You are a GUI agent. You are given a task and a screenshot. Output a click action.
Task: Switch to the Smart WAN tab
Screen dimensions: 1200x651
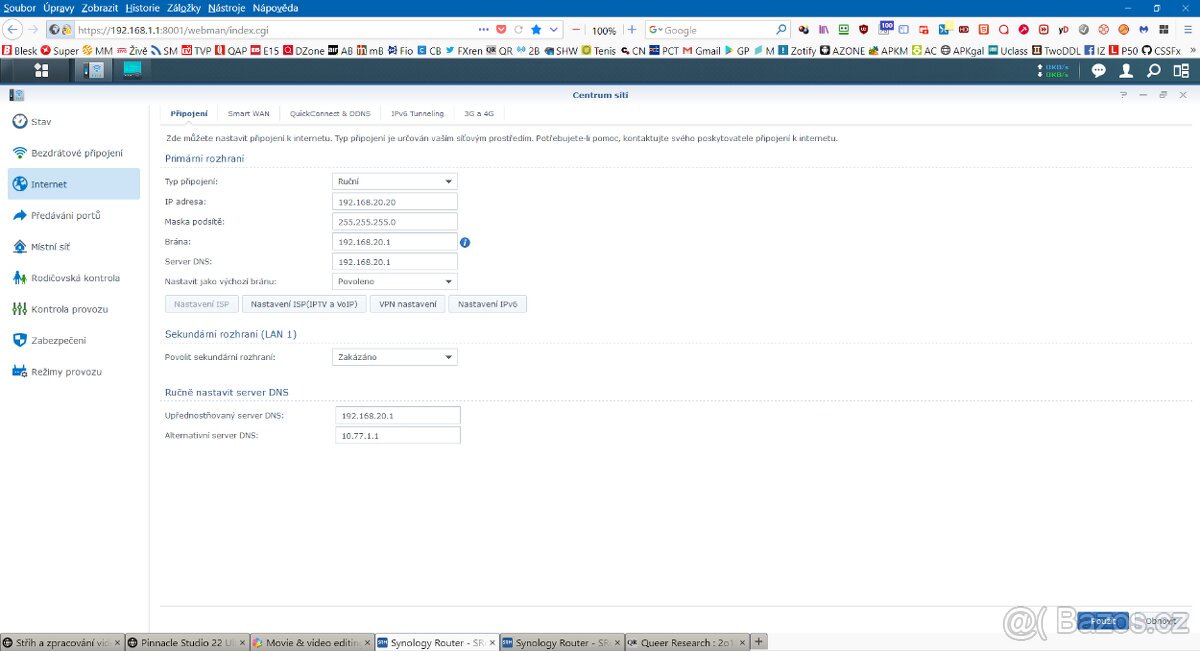point(248,113)
